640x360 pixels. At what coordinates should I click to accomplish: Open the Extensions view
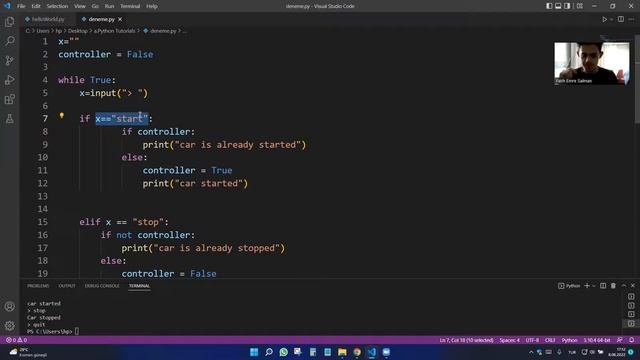(x=9, y=99)
